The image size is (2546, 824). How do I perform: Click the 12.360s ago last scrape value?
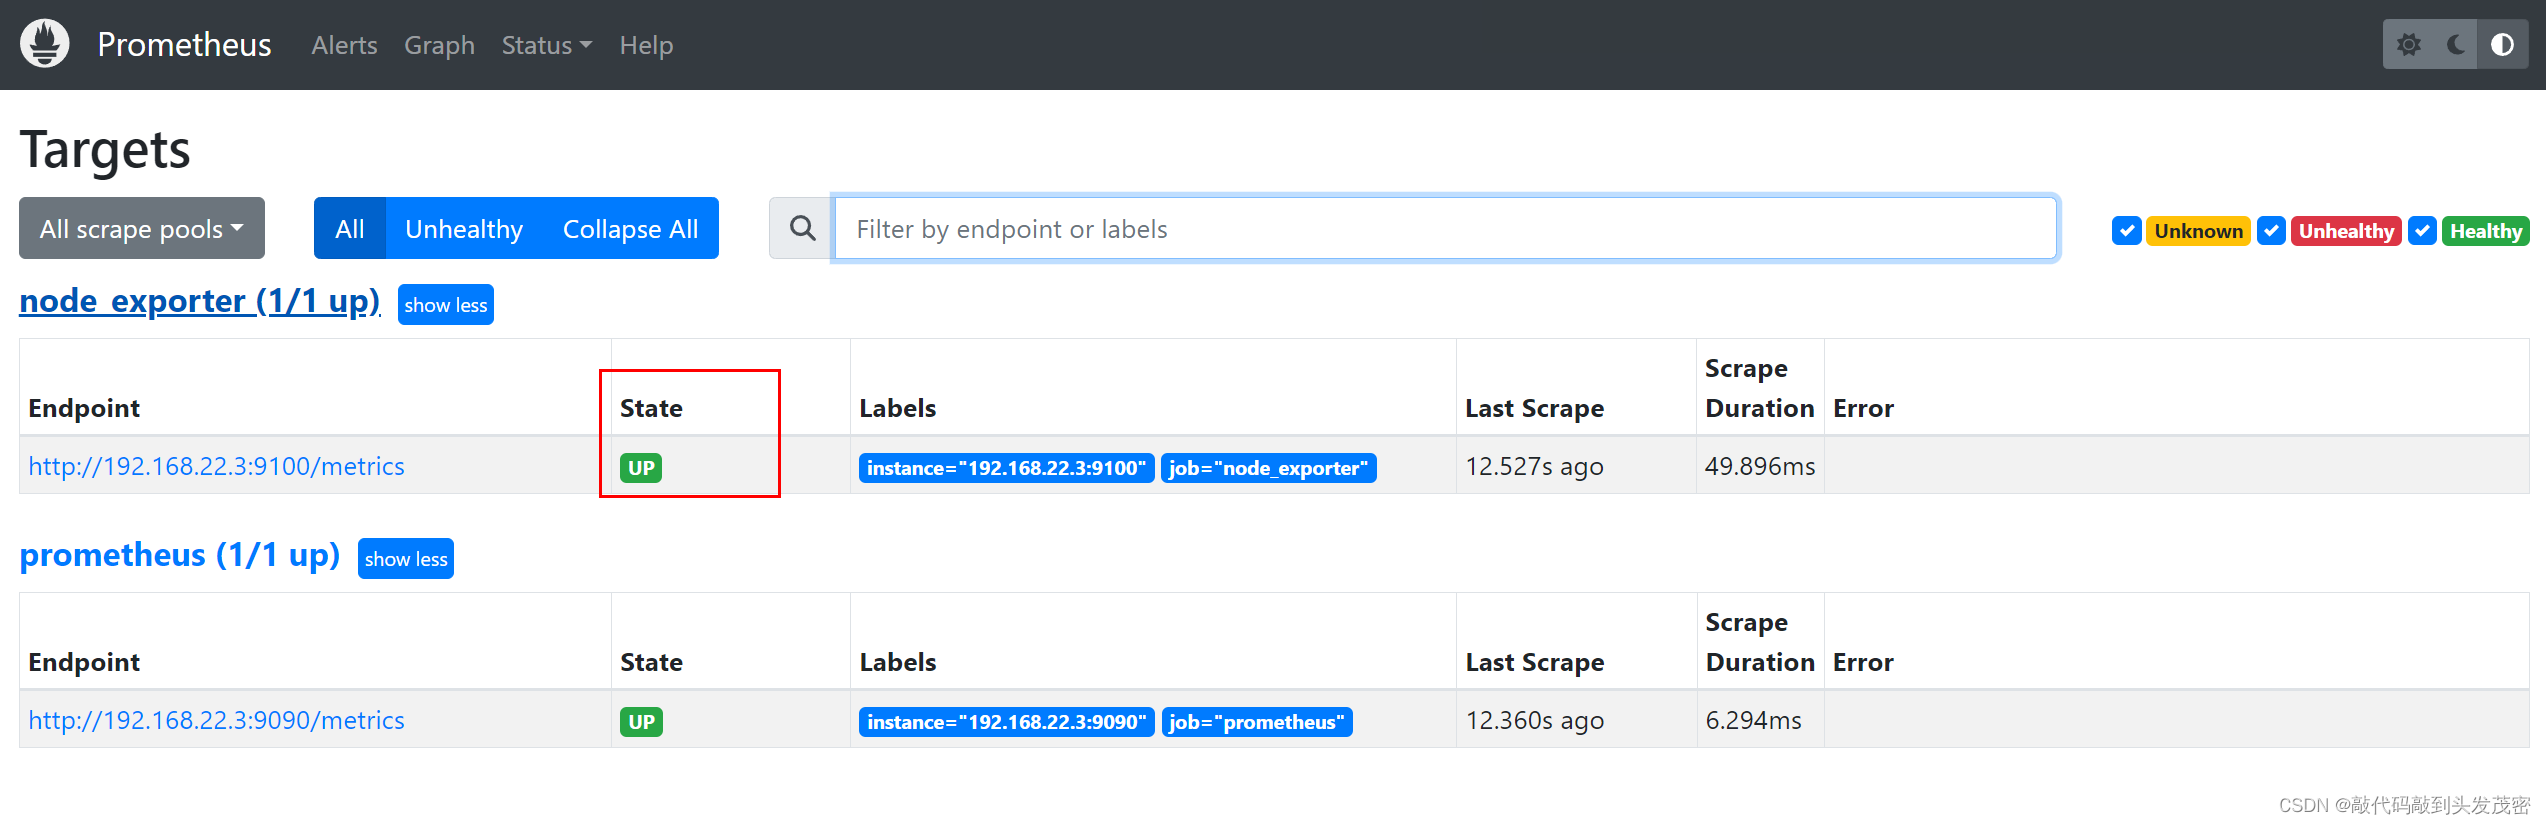pyautogui.click(x=1534, y=720)
